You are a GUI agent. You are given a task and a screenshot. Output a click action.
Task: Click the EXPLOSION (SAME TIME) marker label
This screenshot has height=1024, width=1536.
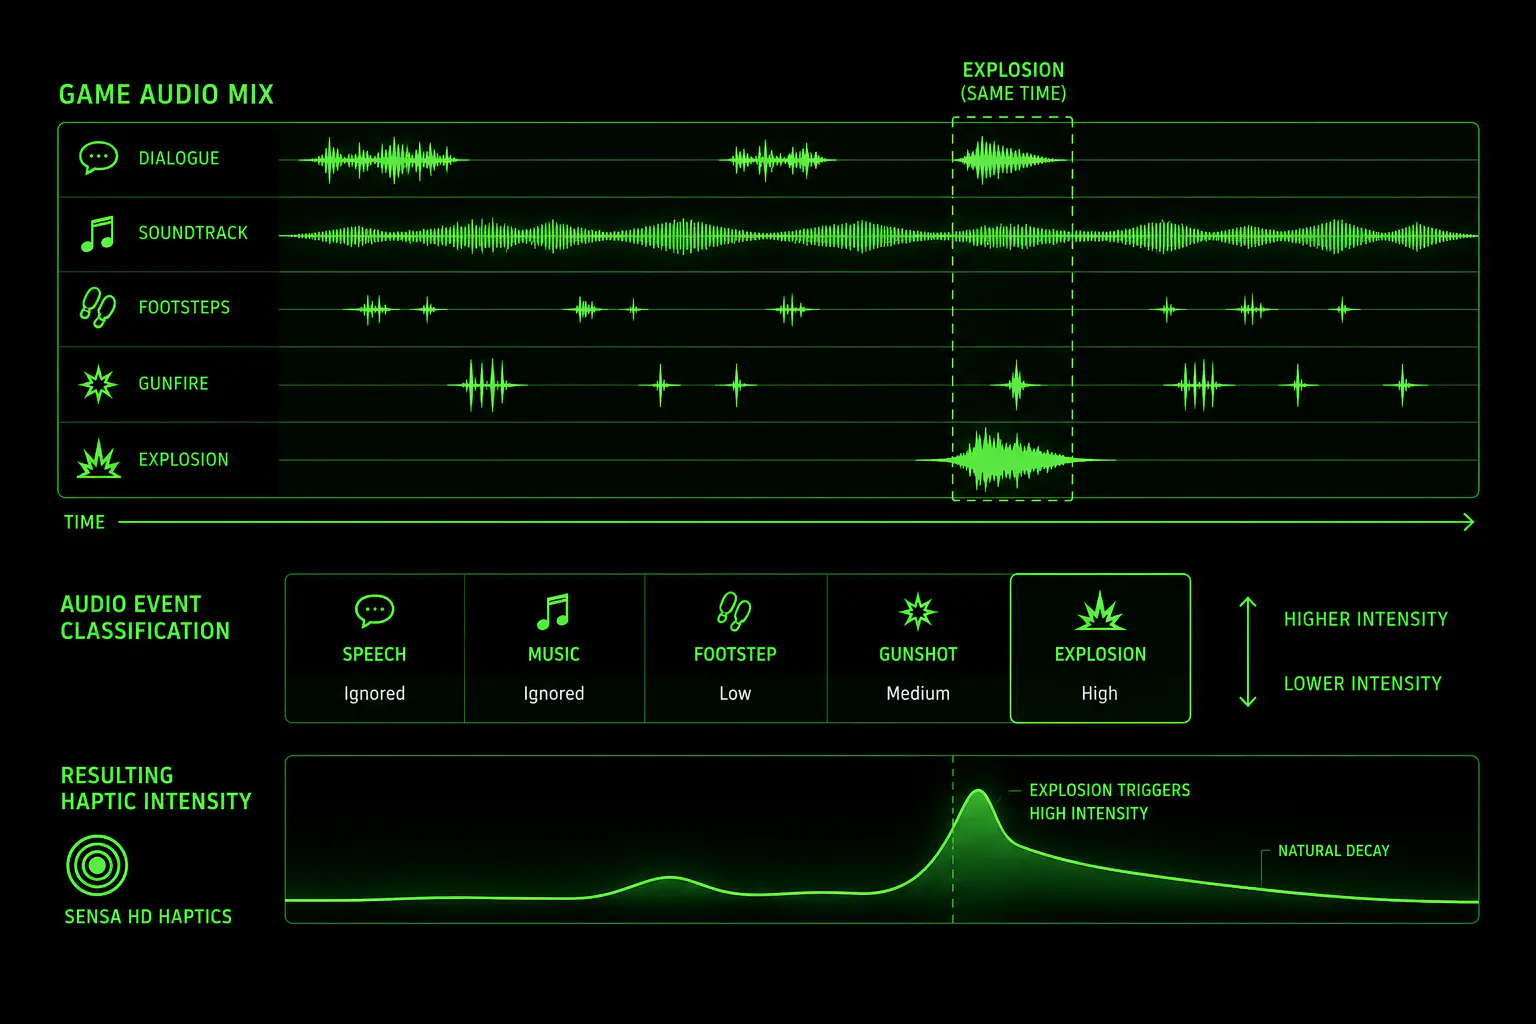(1013, 82)
